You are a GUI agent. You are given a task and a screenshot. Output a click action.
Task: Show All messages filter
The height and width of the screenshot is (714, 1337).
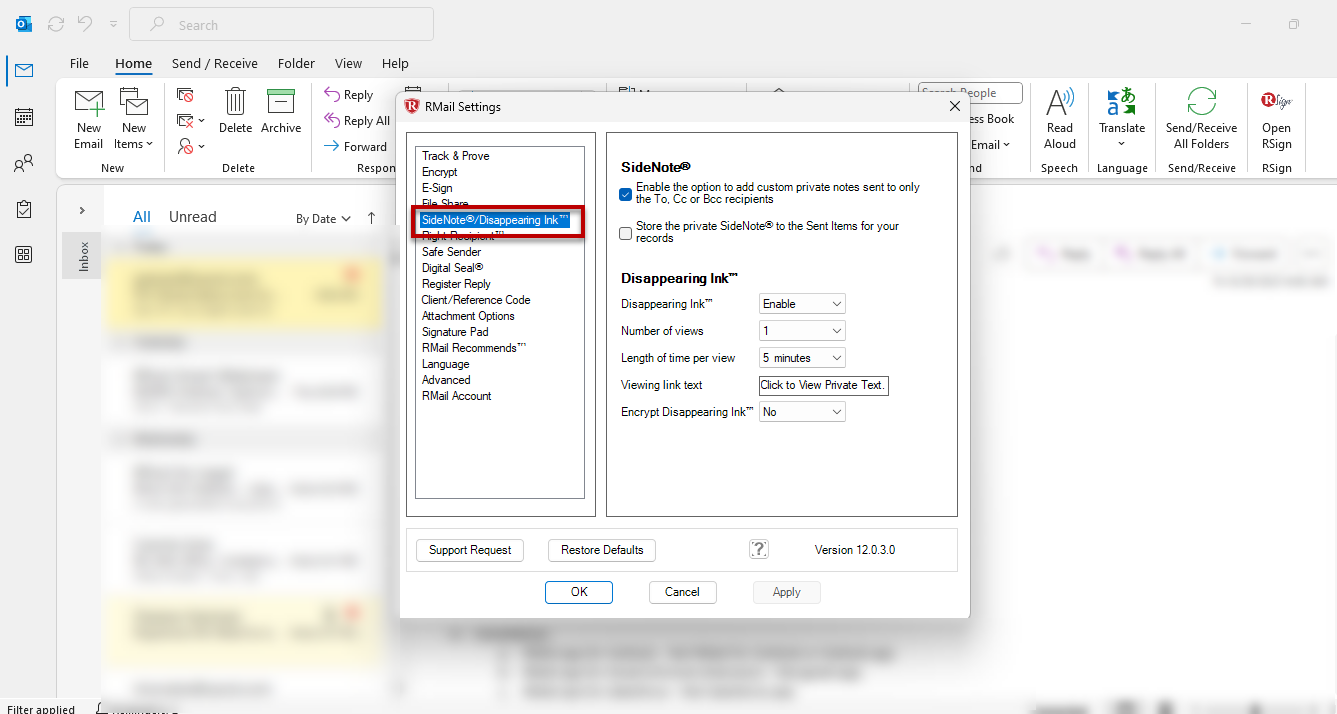pyautogui.click(x=142, y=217)
